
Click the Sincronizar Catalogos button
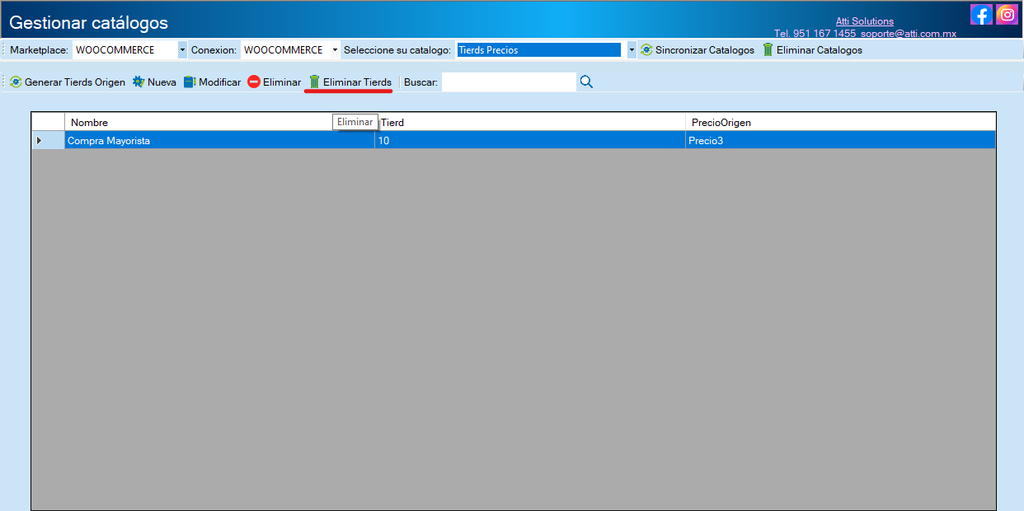coord(697,50)
